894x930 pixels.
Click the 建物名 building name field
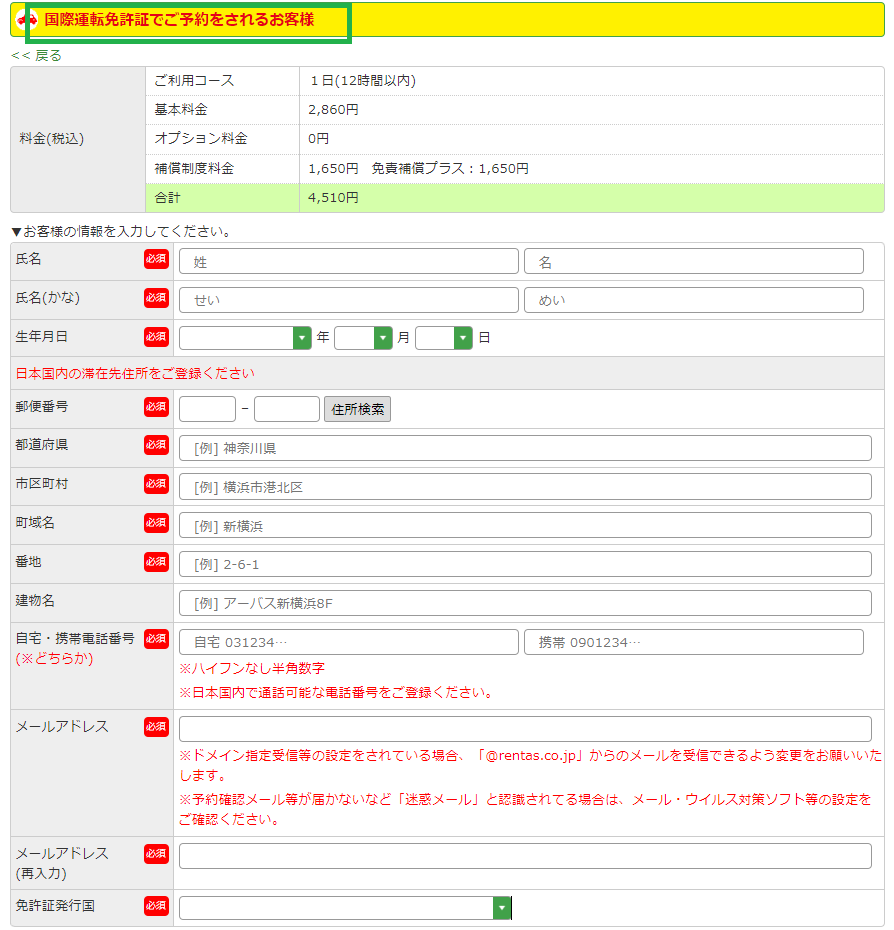tap(525, 603)
